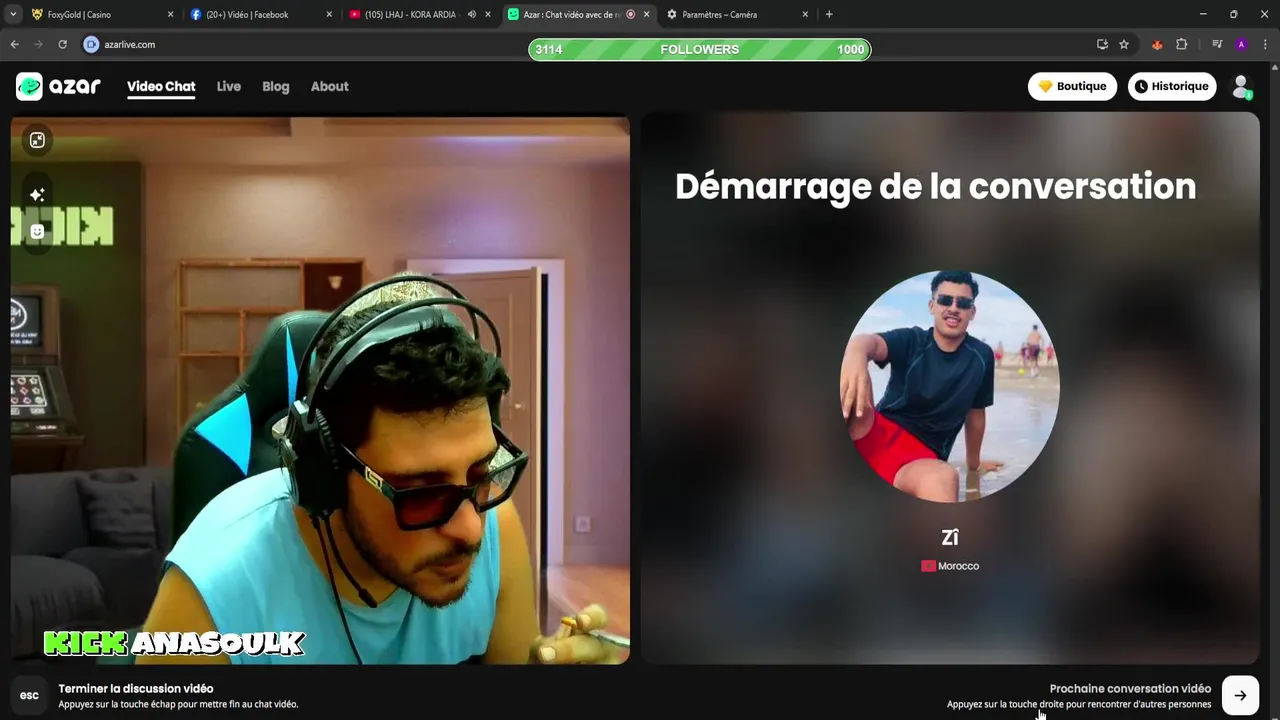Open the Extensions puzzle menu
The height and width of the screenshot is (720, 1280).
point(1182,44)
